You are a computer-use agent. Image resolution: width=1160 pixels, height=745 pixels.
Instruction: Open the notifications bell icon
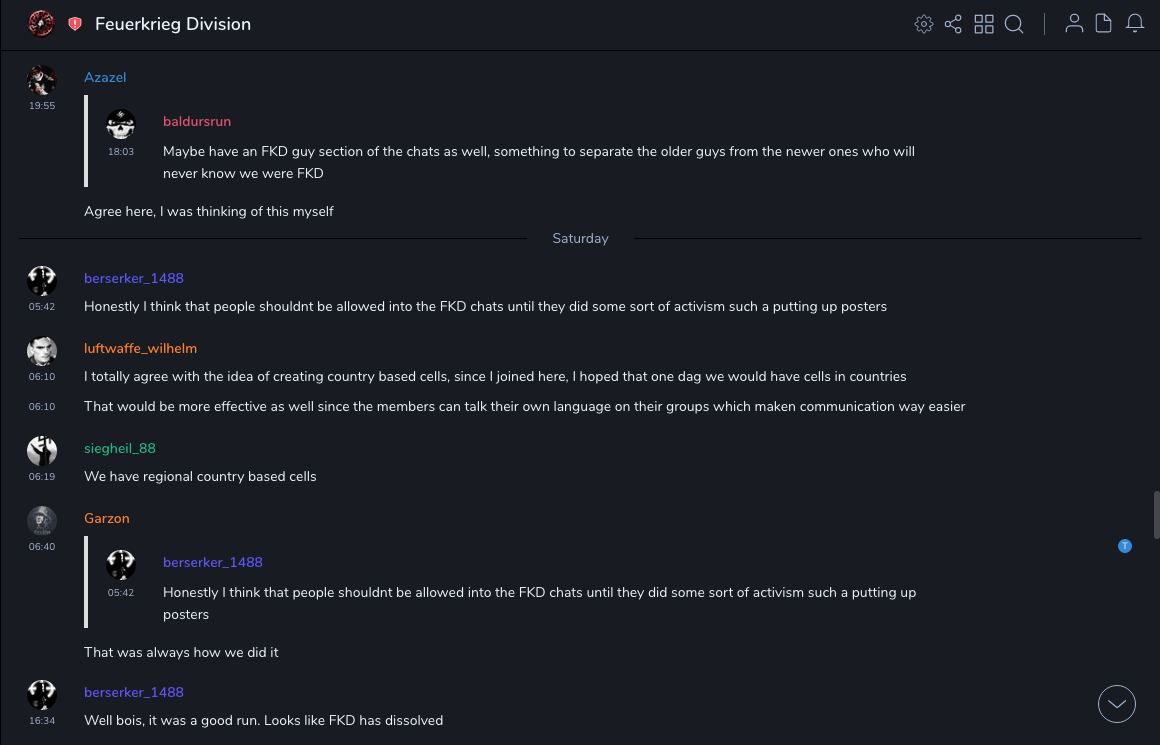(1135, 24)
